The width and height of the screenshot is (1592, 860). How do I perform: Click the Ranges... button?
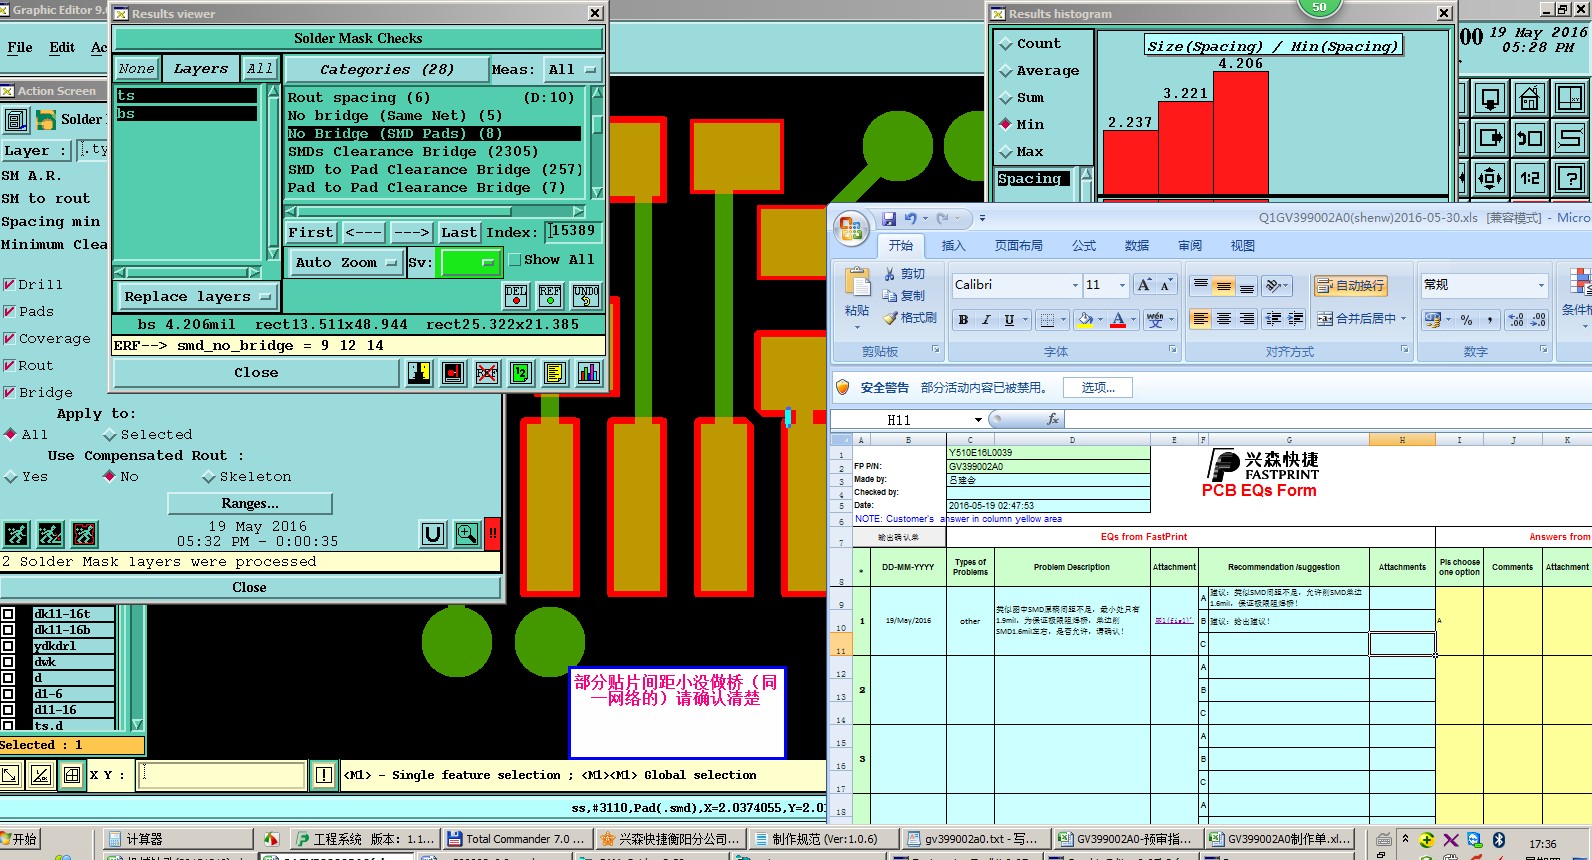point(250,503)
